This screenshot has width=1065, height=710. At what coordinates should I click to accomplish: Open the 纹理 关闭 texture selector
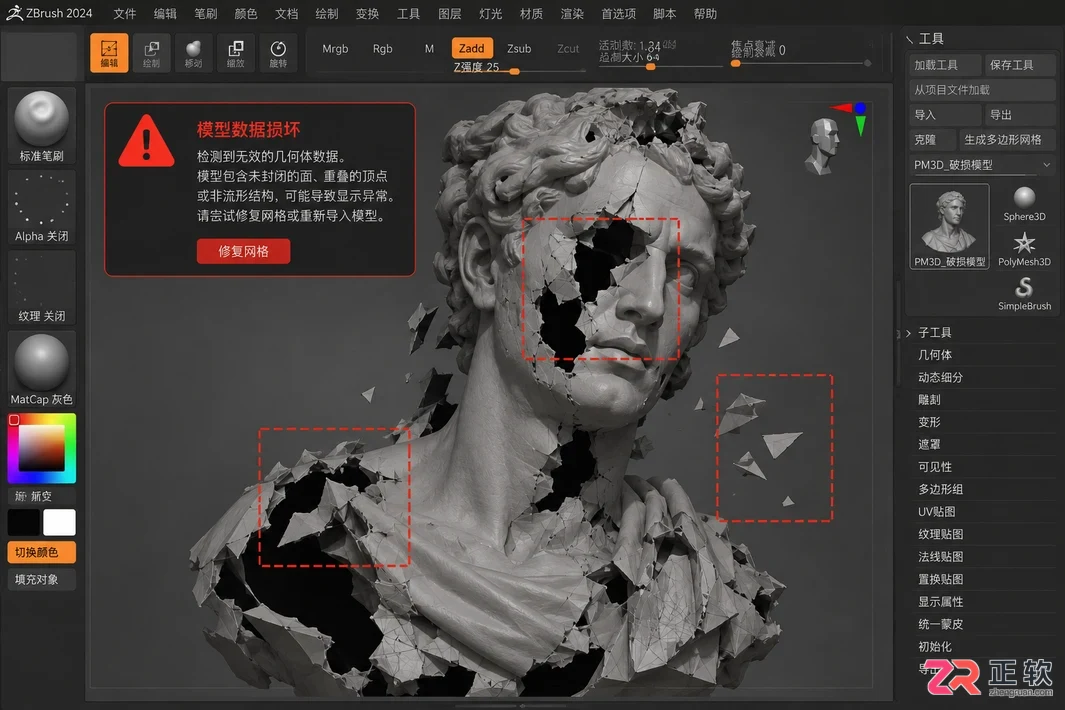click(41, 287)
